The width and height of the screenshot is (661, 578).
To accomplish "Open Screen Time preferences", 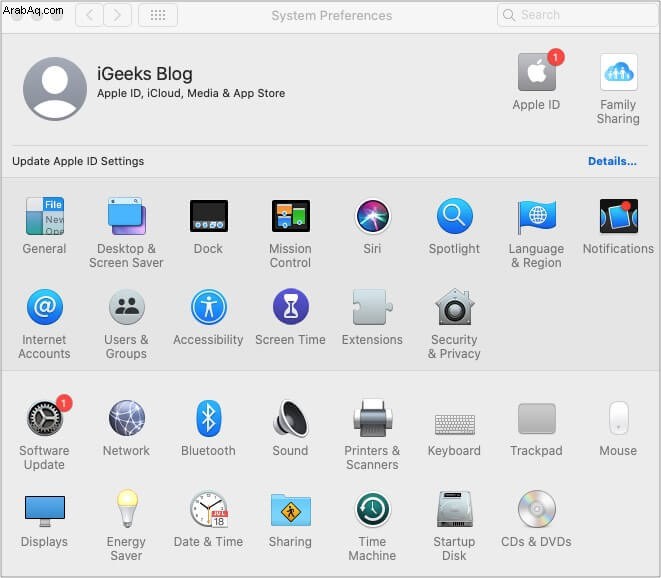I will (x=290, y=307).
